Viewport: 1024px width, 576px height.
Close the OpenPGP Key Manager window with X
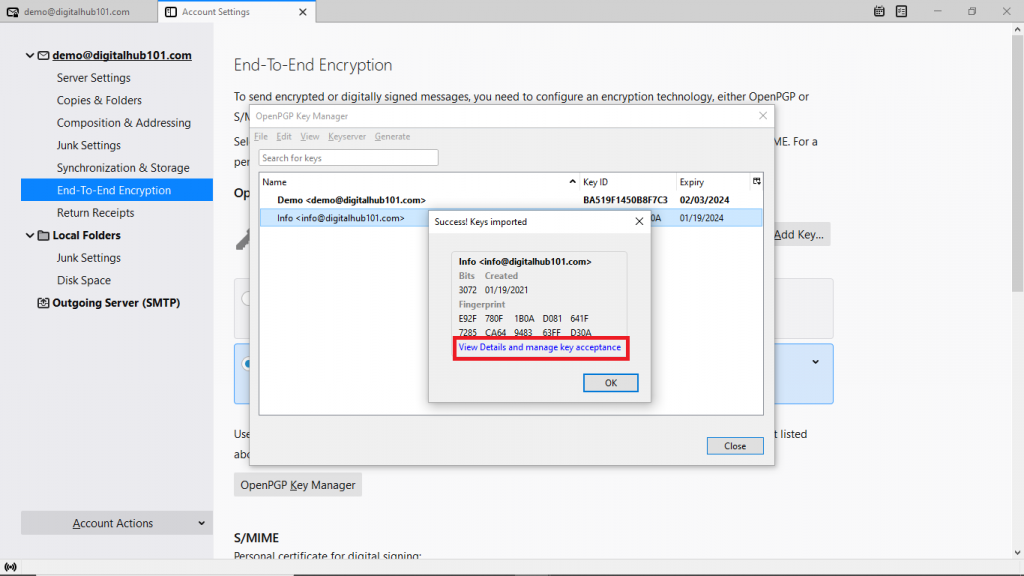[763, 116]
